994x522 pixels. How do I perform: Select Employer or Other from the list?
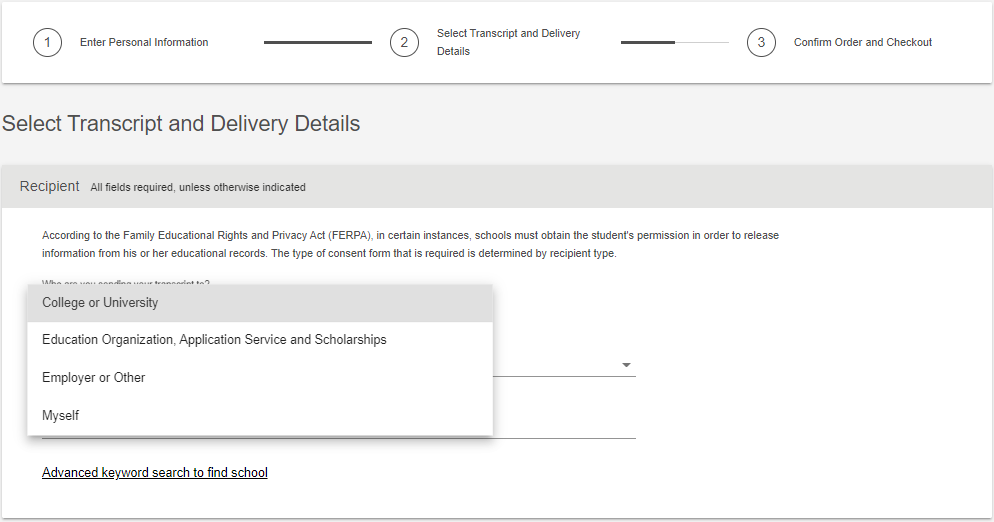260,378
